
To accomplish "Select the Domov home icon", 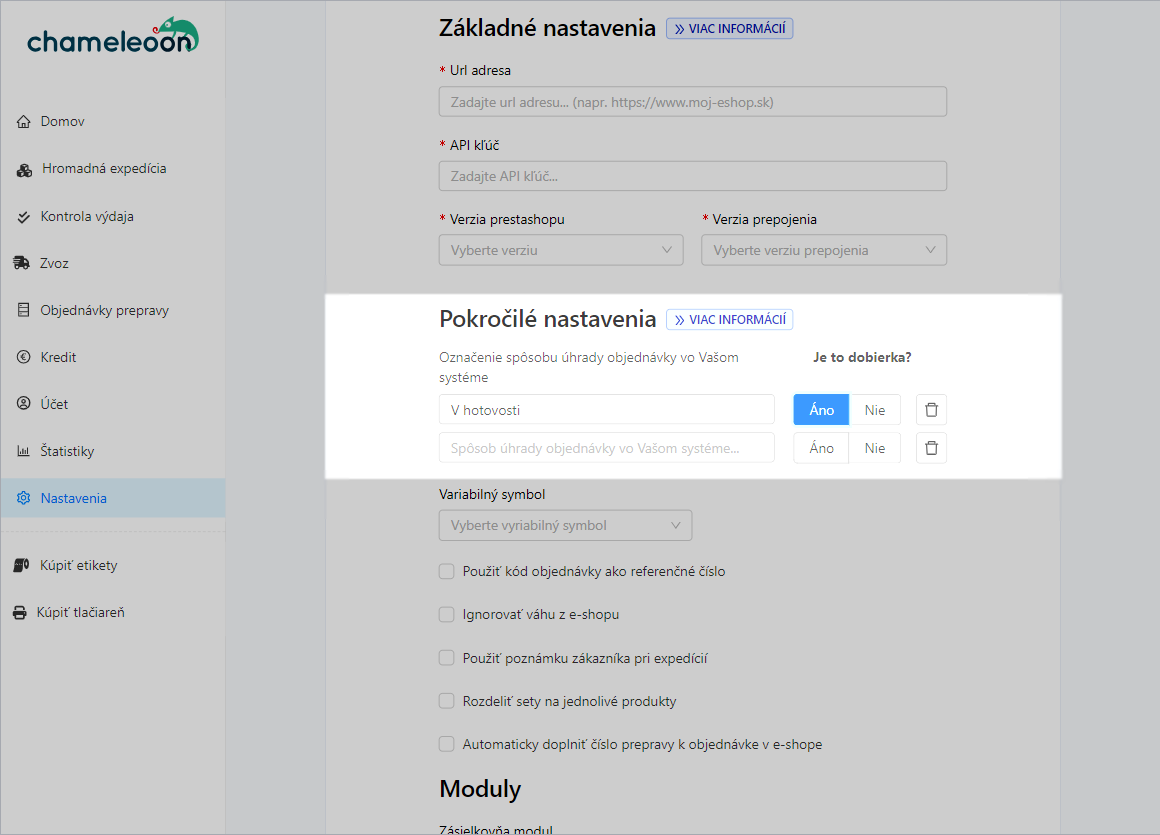I will coord(24,121).
